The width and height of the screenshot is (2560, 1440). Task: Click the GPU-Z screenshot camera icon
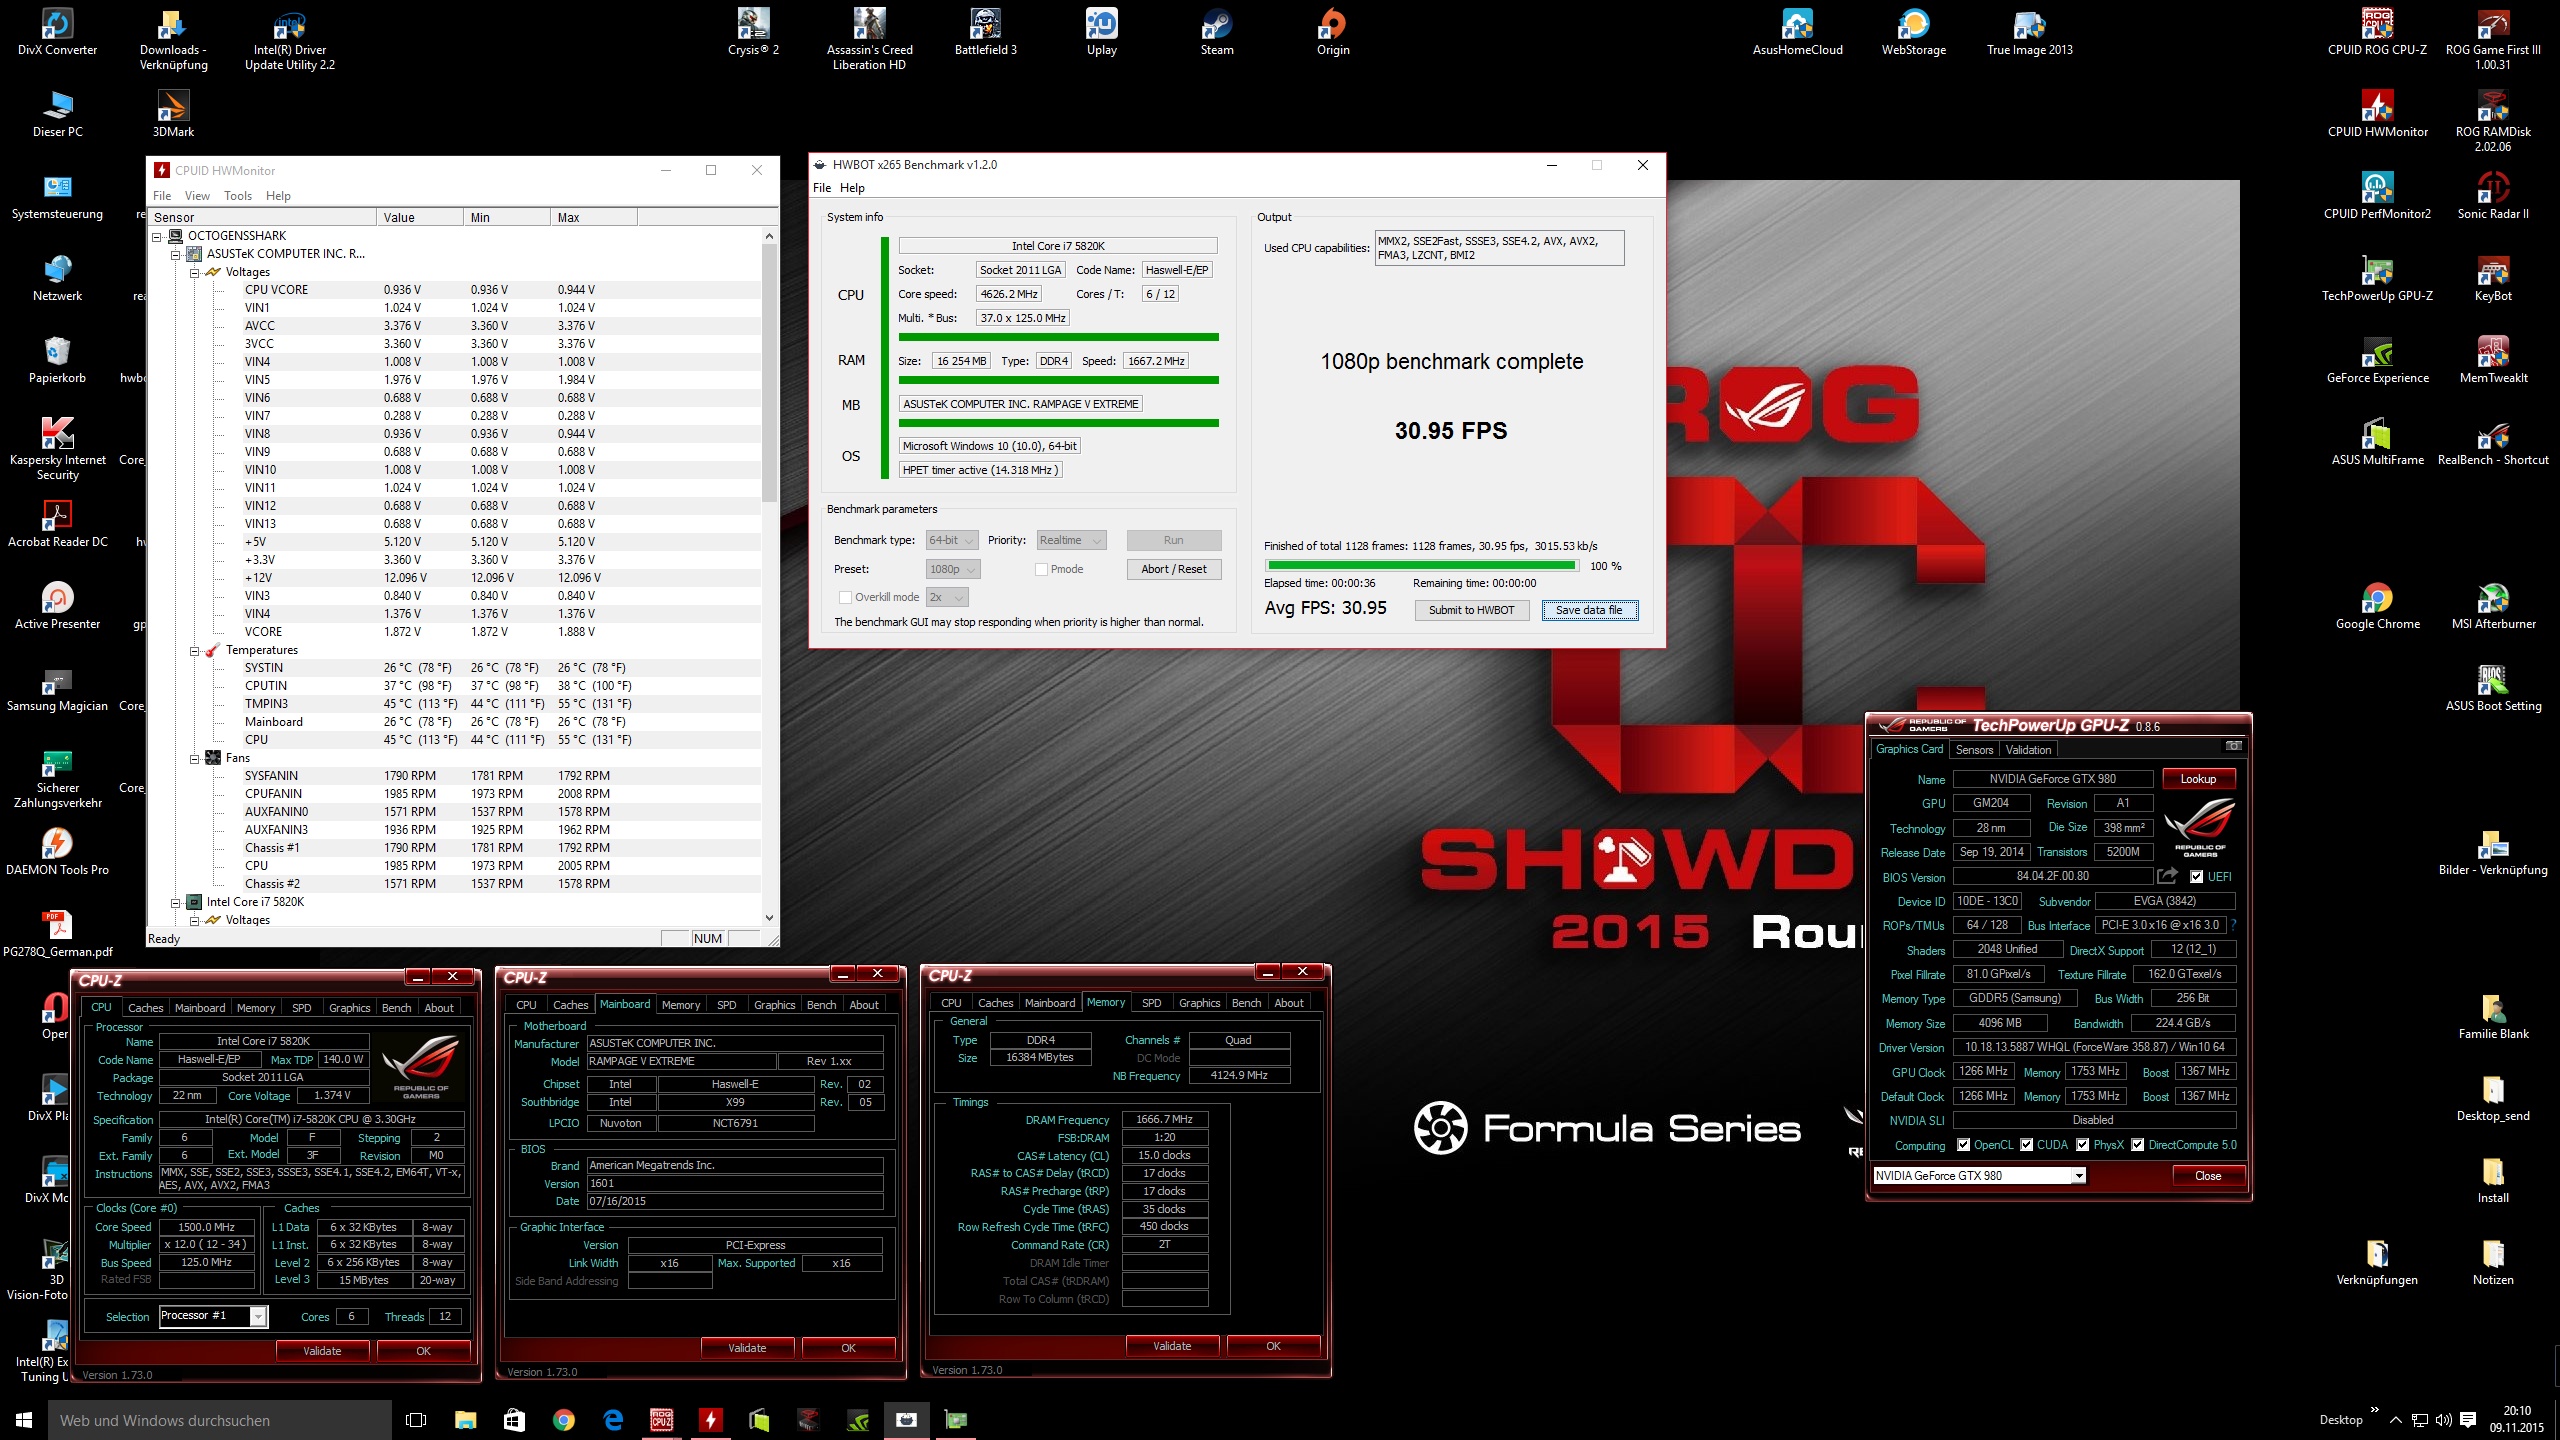pyautogui.click(x=2233, y=747)
